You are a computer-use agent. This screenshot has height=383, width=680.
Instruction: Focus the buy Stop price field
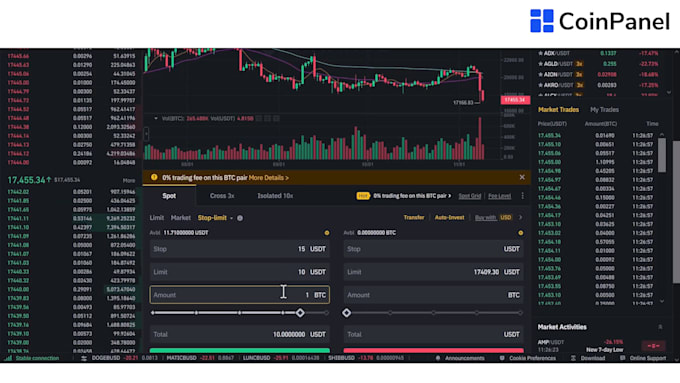(239, 249)
